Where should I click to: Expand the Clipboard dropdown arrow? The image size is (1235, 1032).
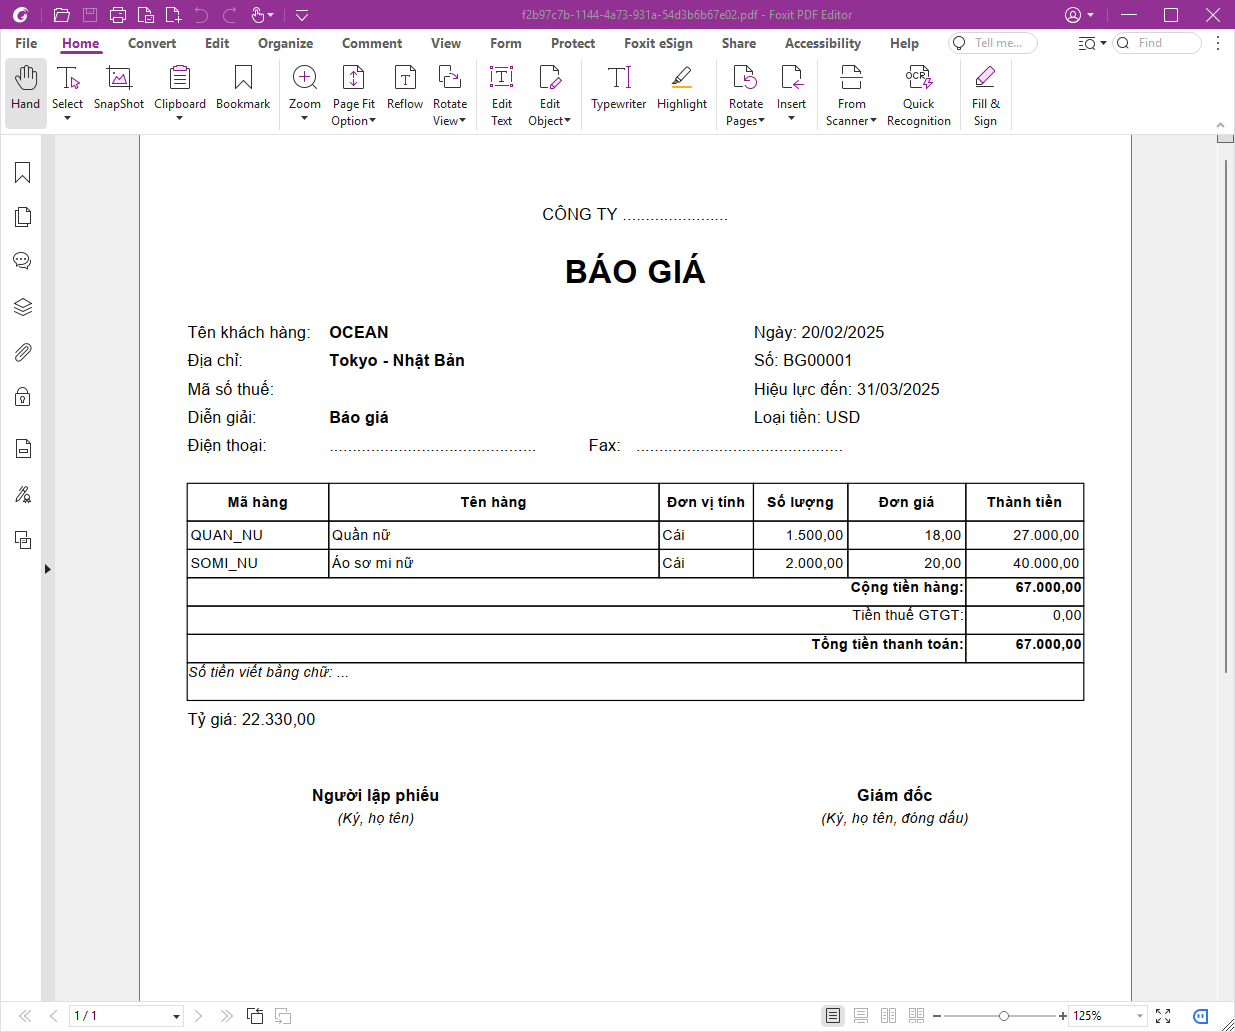[180, 119]
